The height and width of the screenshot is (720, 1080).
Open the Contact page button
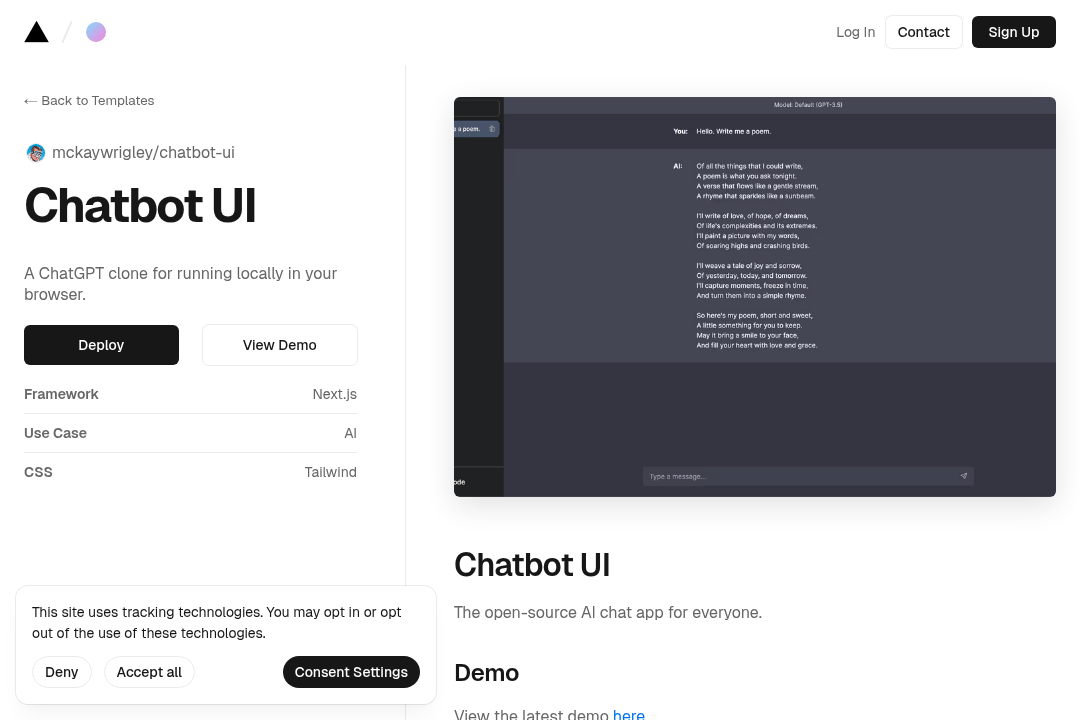click(923, 32)
